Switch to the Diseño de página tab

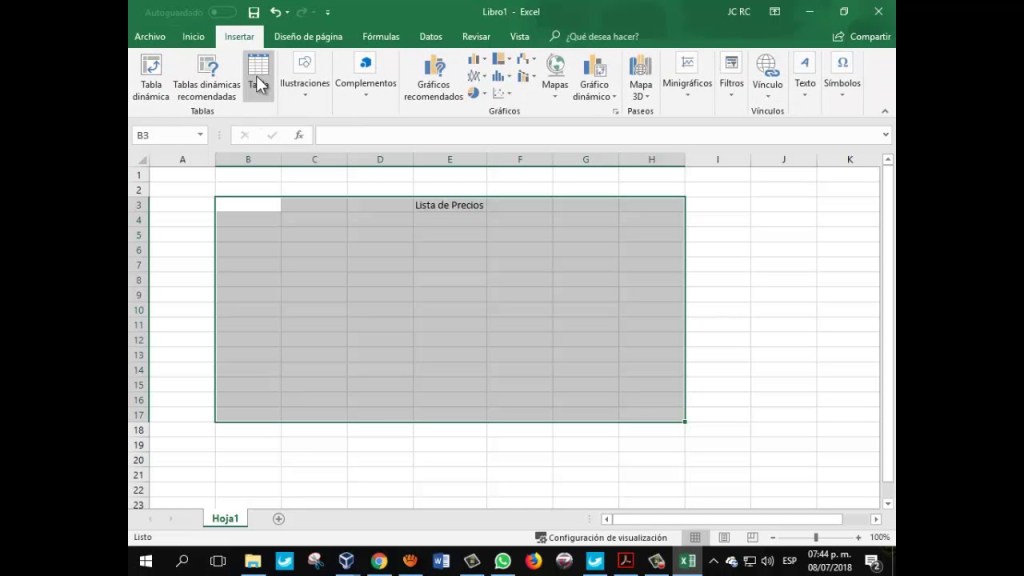[x=308, y=37]
